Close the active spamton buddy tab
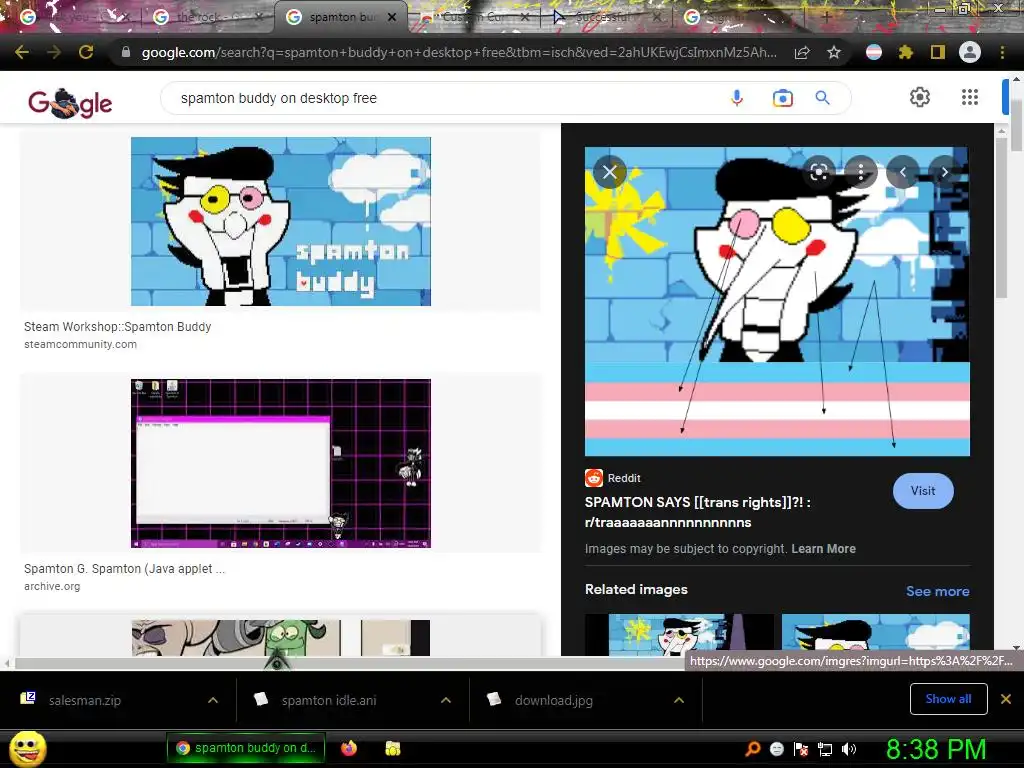 click(x=392, y=17)
